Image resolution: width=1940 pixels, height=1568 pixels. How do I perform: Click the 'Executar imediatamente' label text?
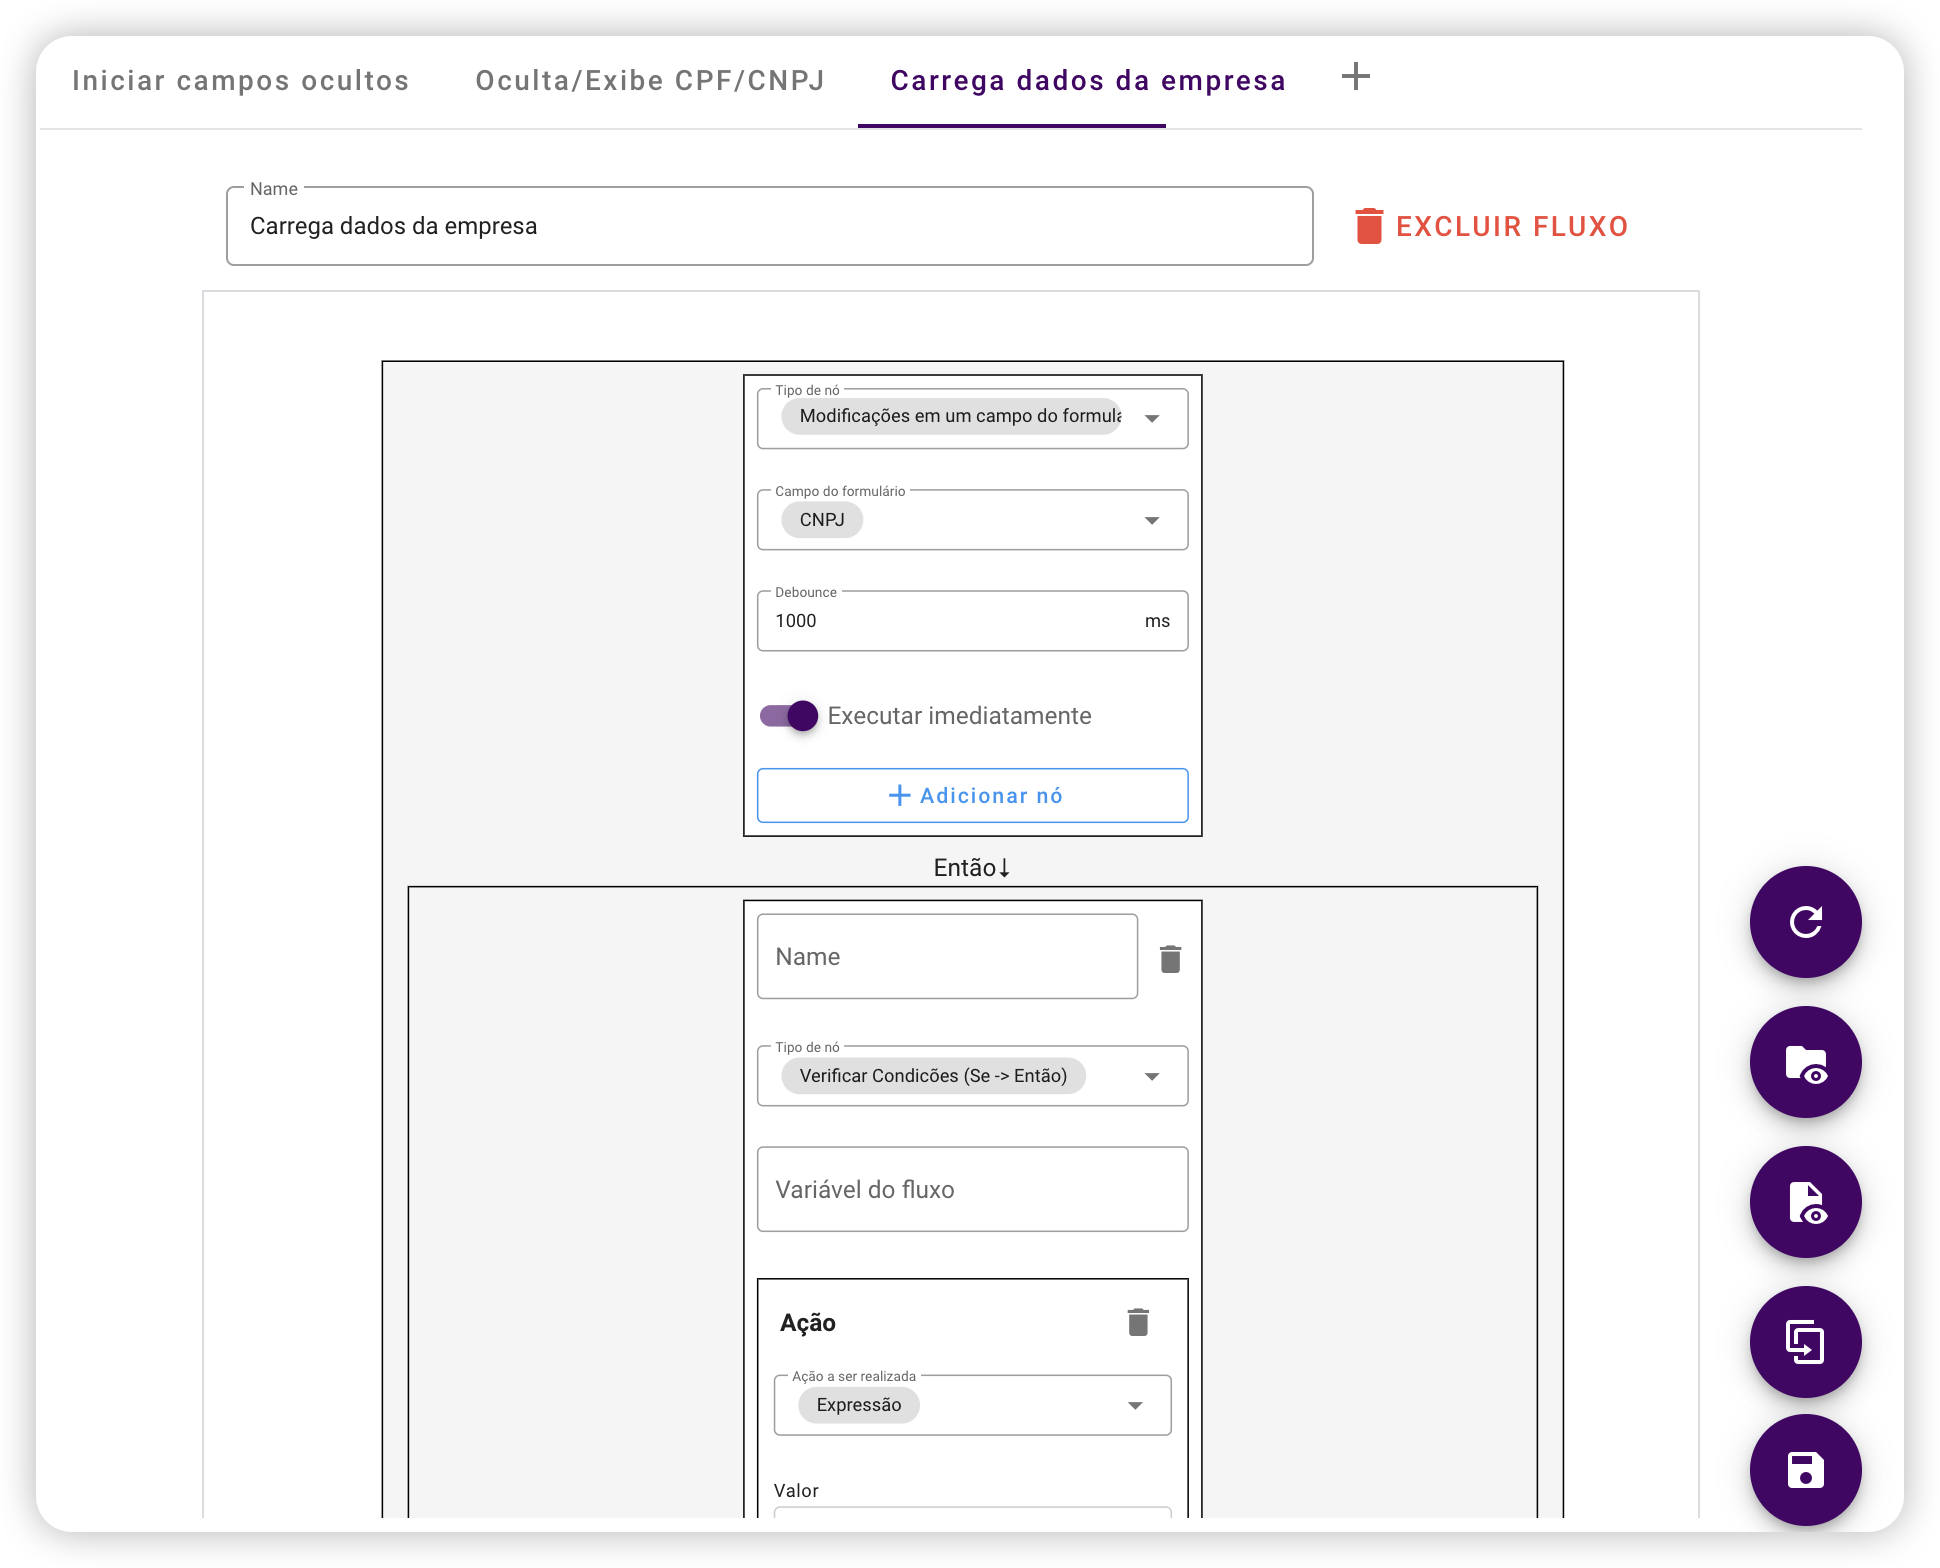pyautogui.click(x=959, y=716)
